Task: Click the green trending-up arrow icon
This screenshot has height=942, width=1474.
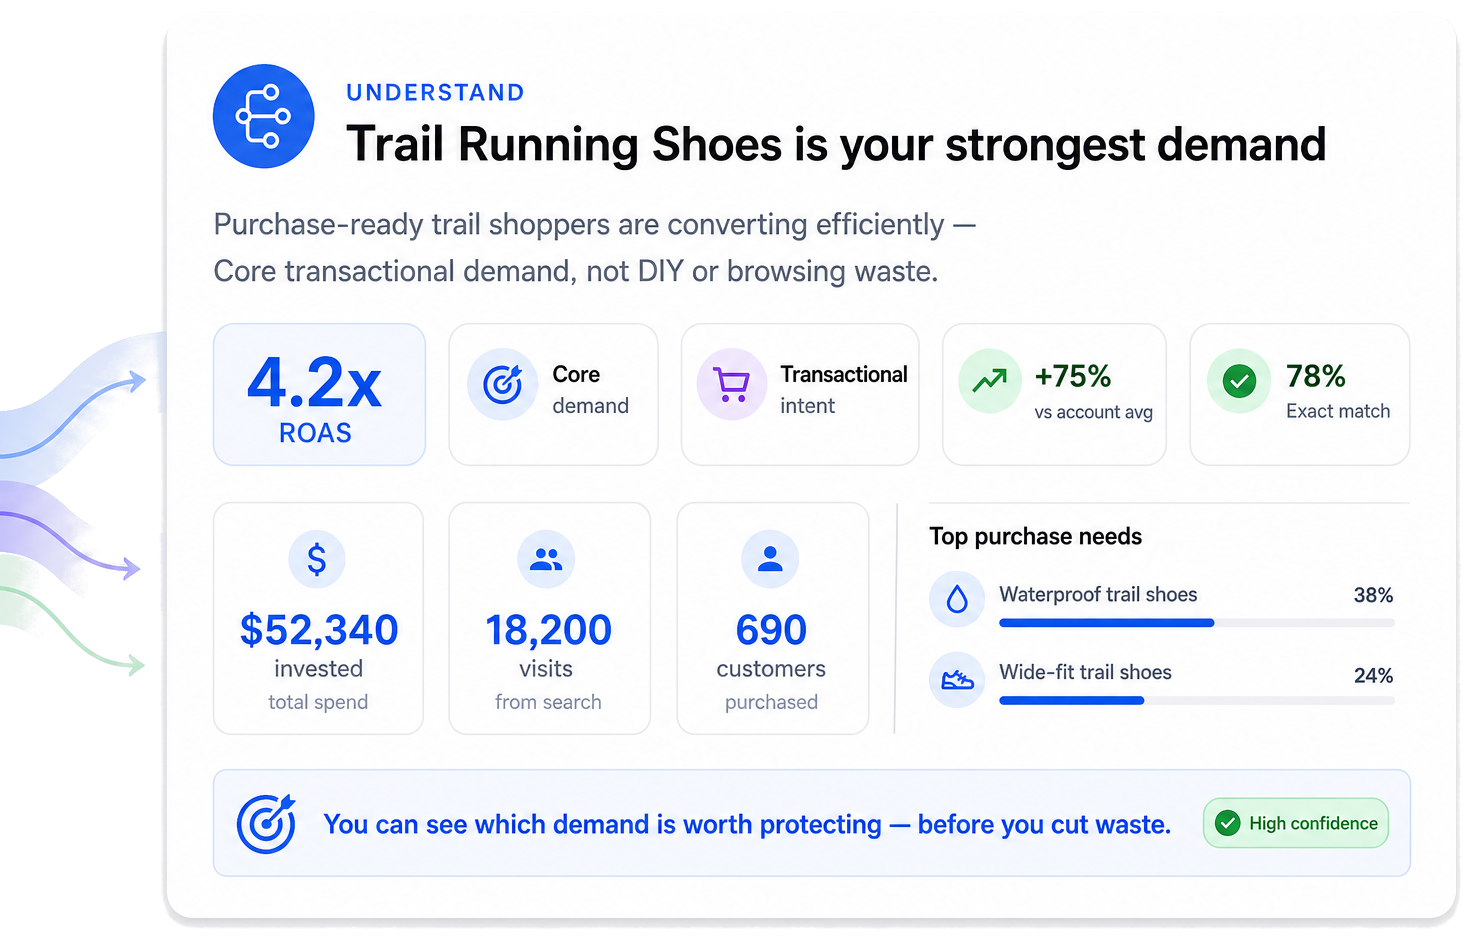Action: coord(990,381)
